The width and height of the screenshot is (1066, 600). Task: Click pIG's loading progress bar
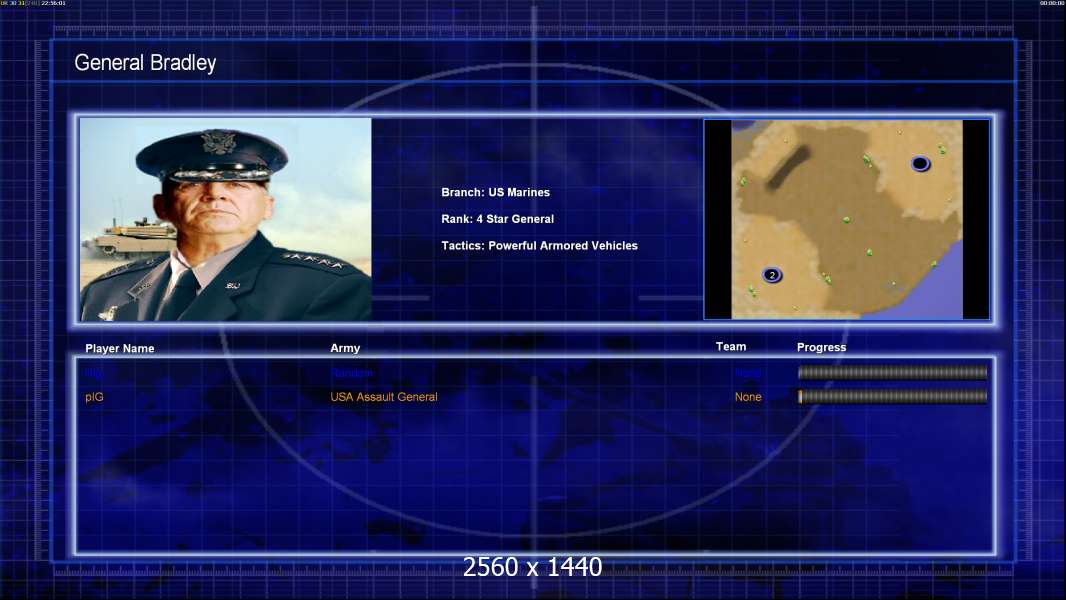893,396
